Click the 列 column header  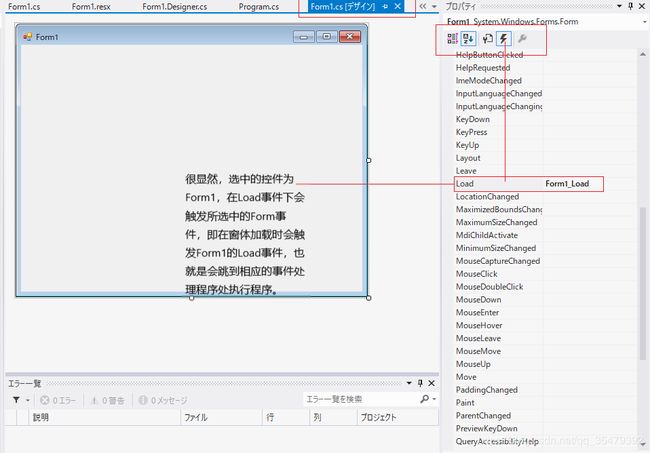coord(333,417)
